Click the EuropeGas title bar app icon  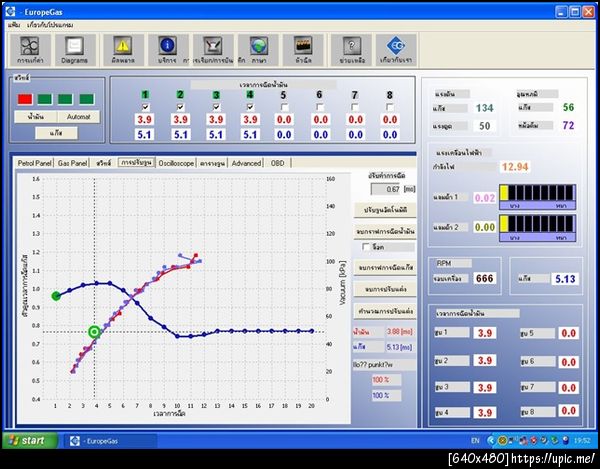point(10,11)
